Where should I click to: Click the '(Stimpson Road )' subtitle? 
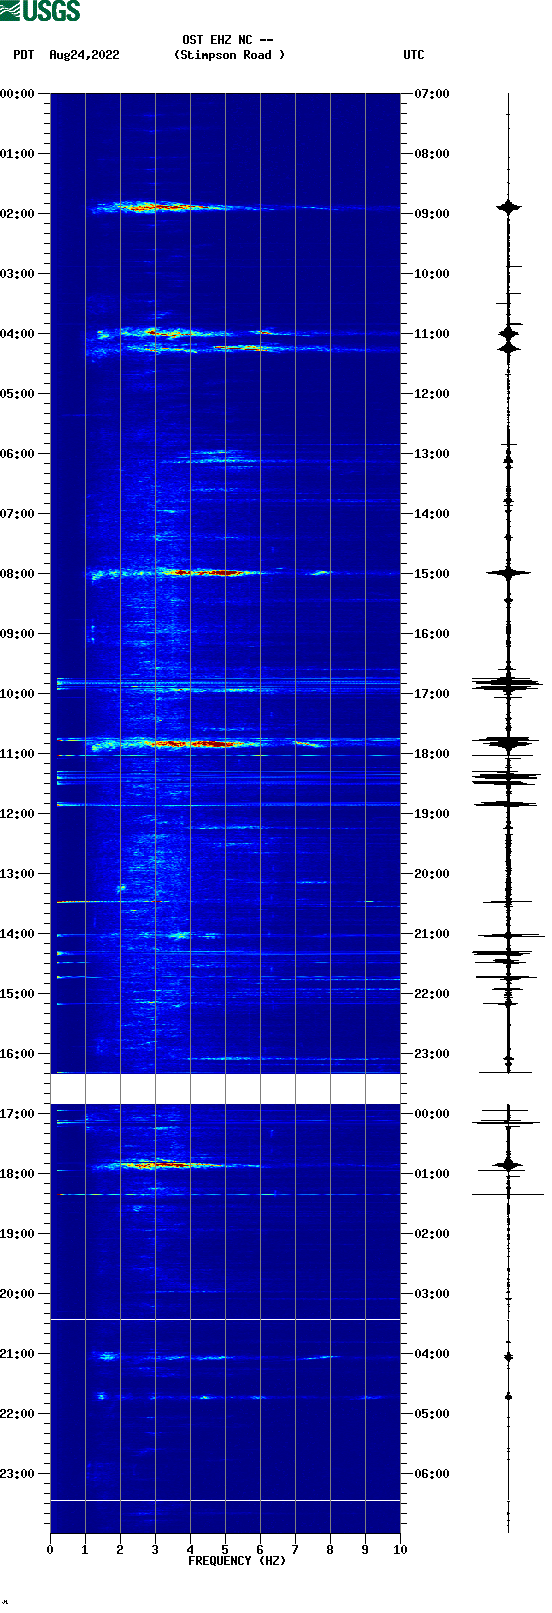point(229,55)
